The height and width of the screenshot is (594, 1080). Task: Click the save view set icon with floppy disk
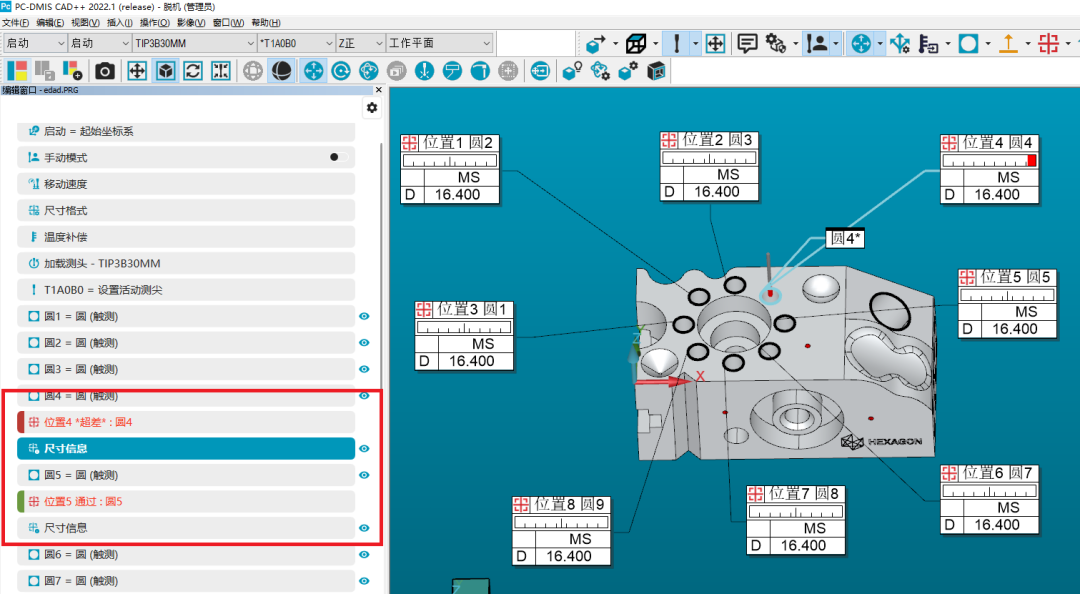(x=45, y=70)
